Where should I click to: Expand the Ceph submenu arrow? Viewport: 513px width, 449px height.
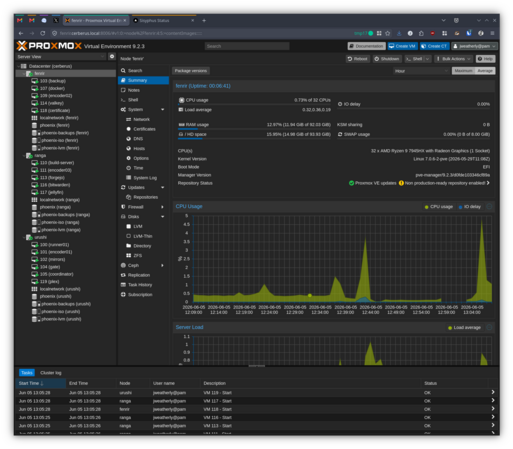pyautogui.click(x=163, y=265)
